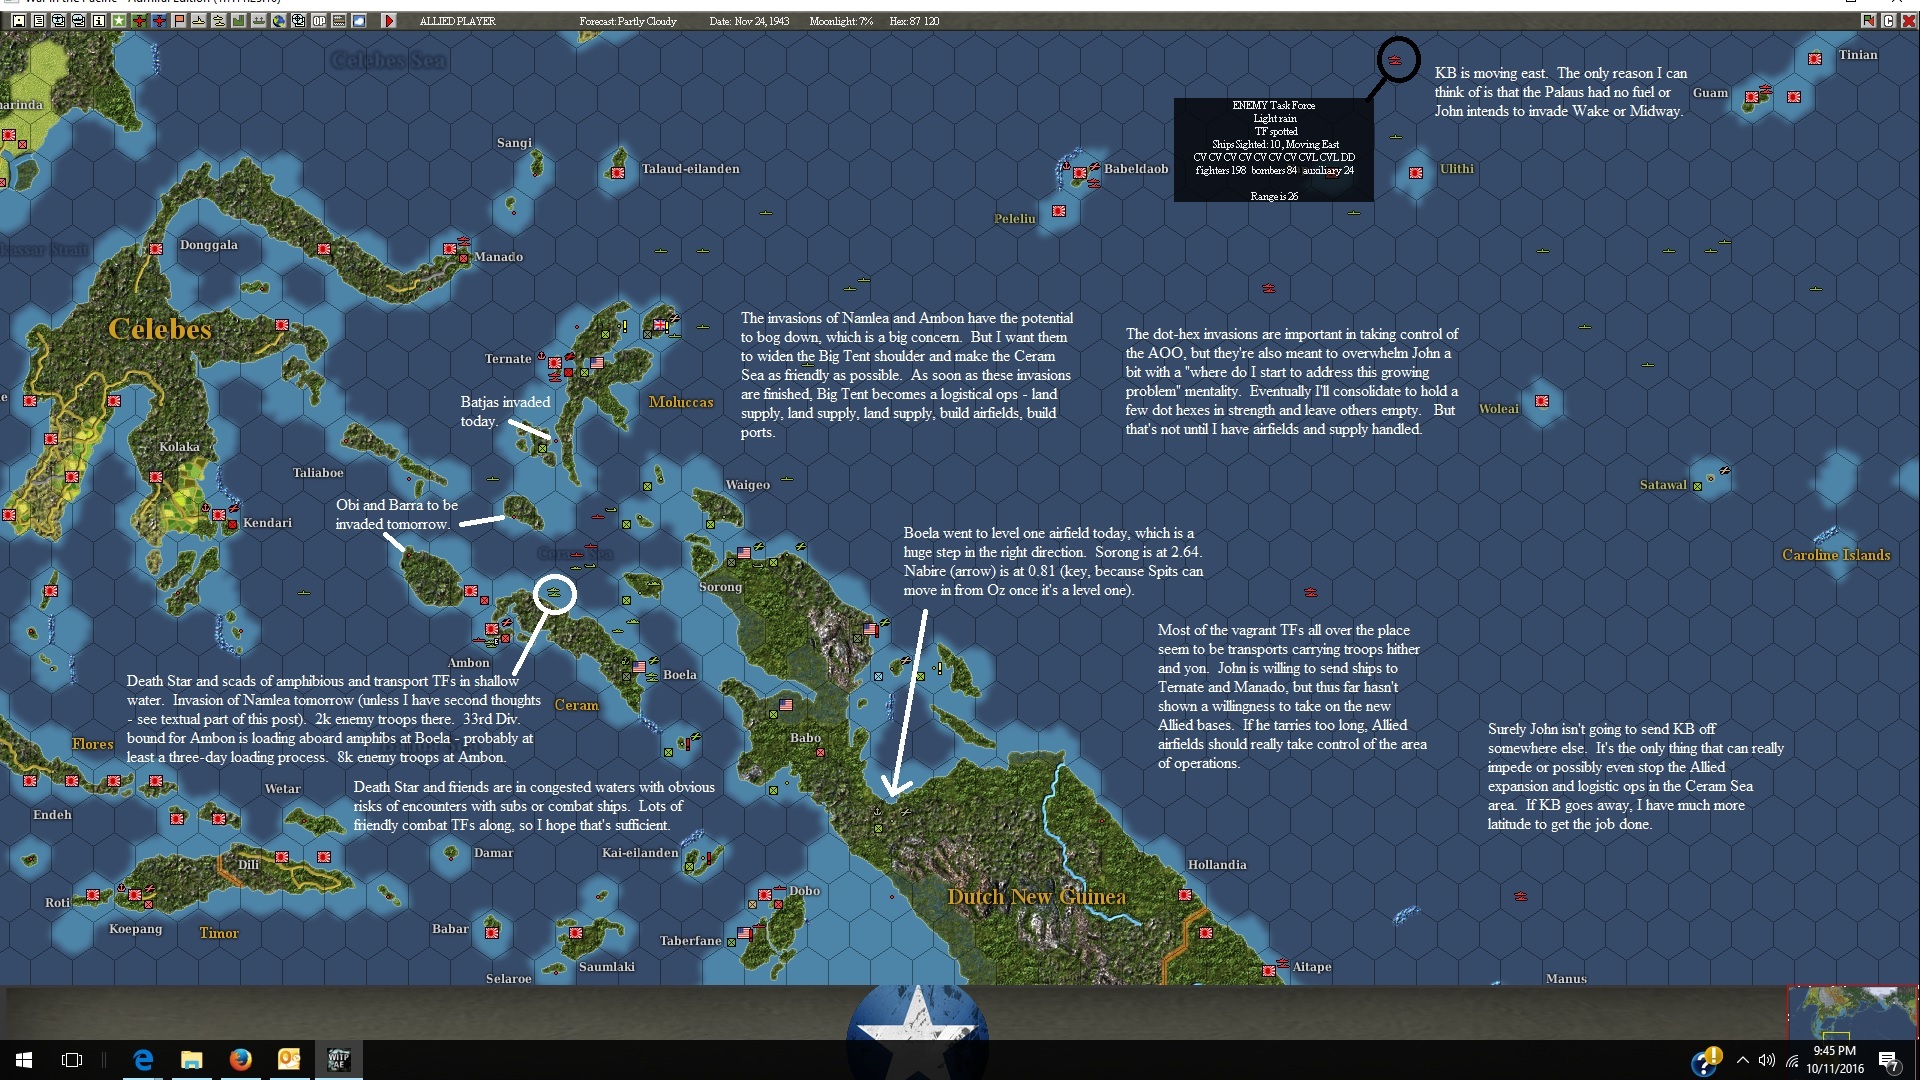Screen dimensions: 1920x1080
Task: Click the network Wi-Fi tray icon
Action: click(x=1791, y=1060)
